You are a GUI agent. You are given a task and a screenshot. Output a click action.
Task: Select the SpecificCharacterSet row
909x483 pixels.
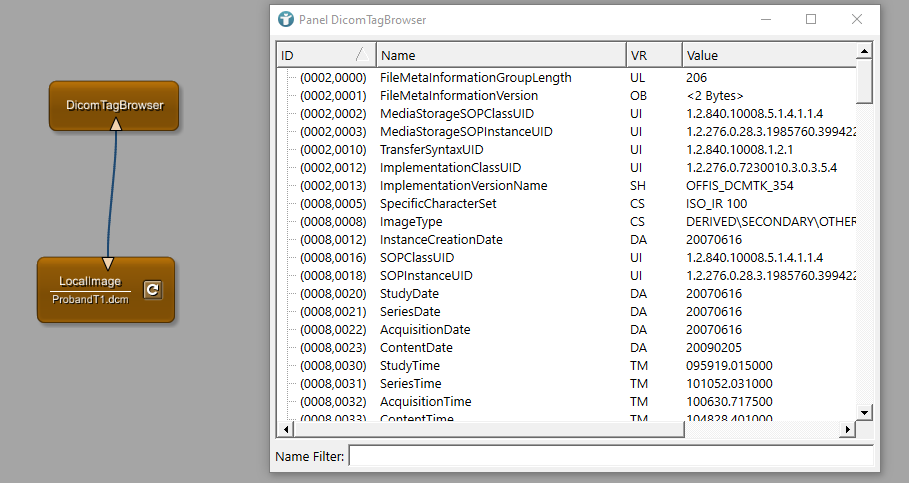click(437, 203)
